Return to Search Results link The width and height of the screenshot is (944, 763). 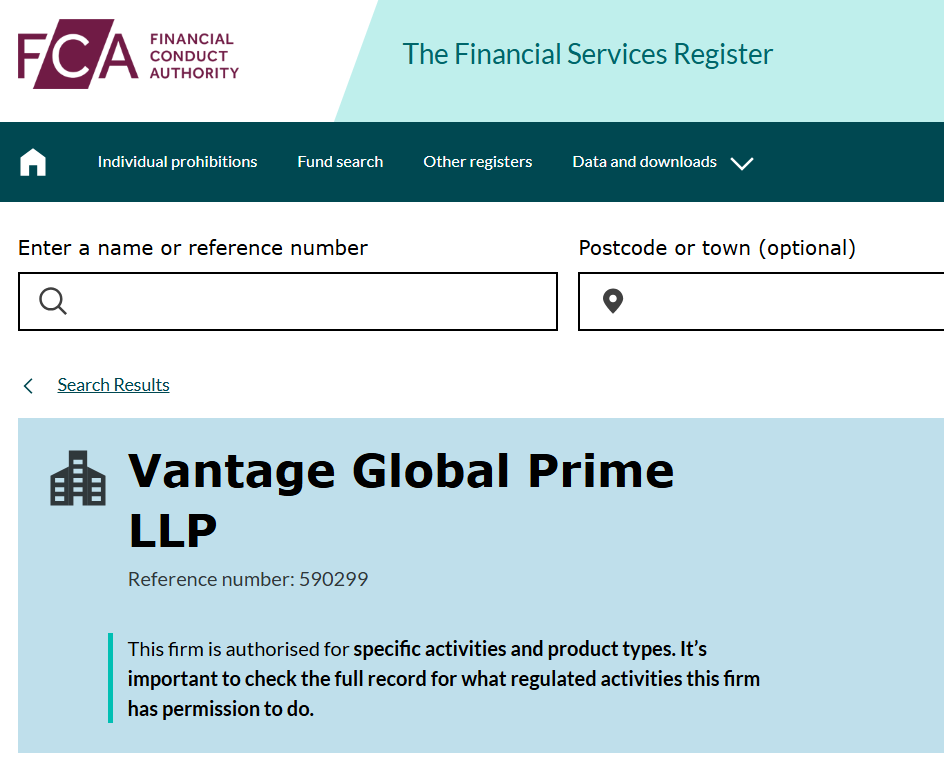pyautogui.click(x=113, y=385)
